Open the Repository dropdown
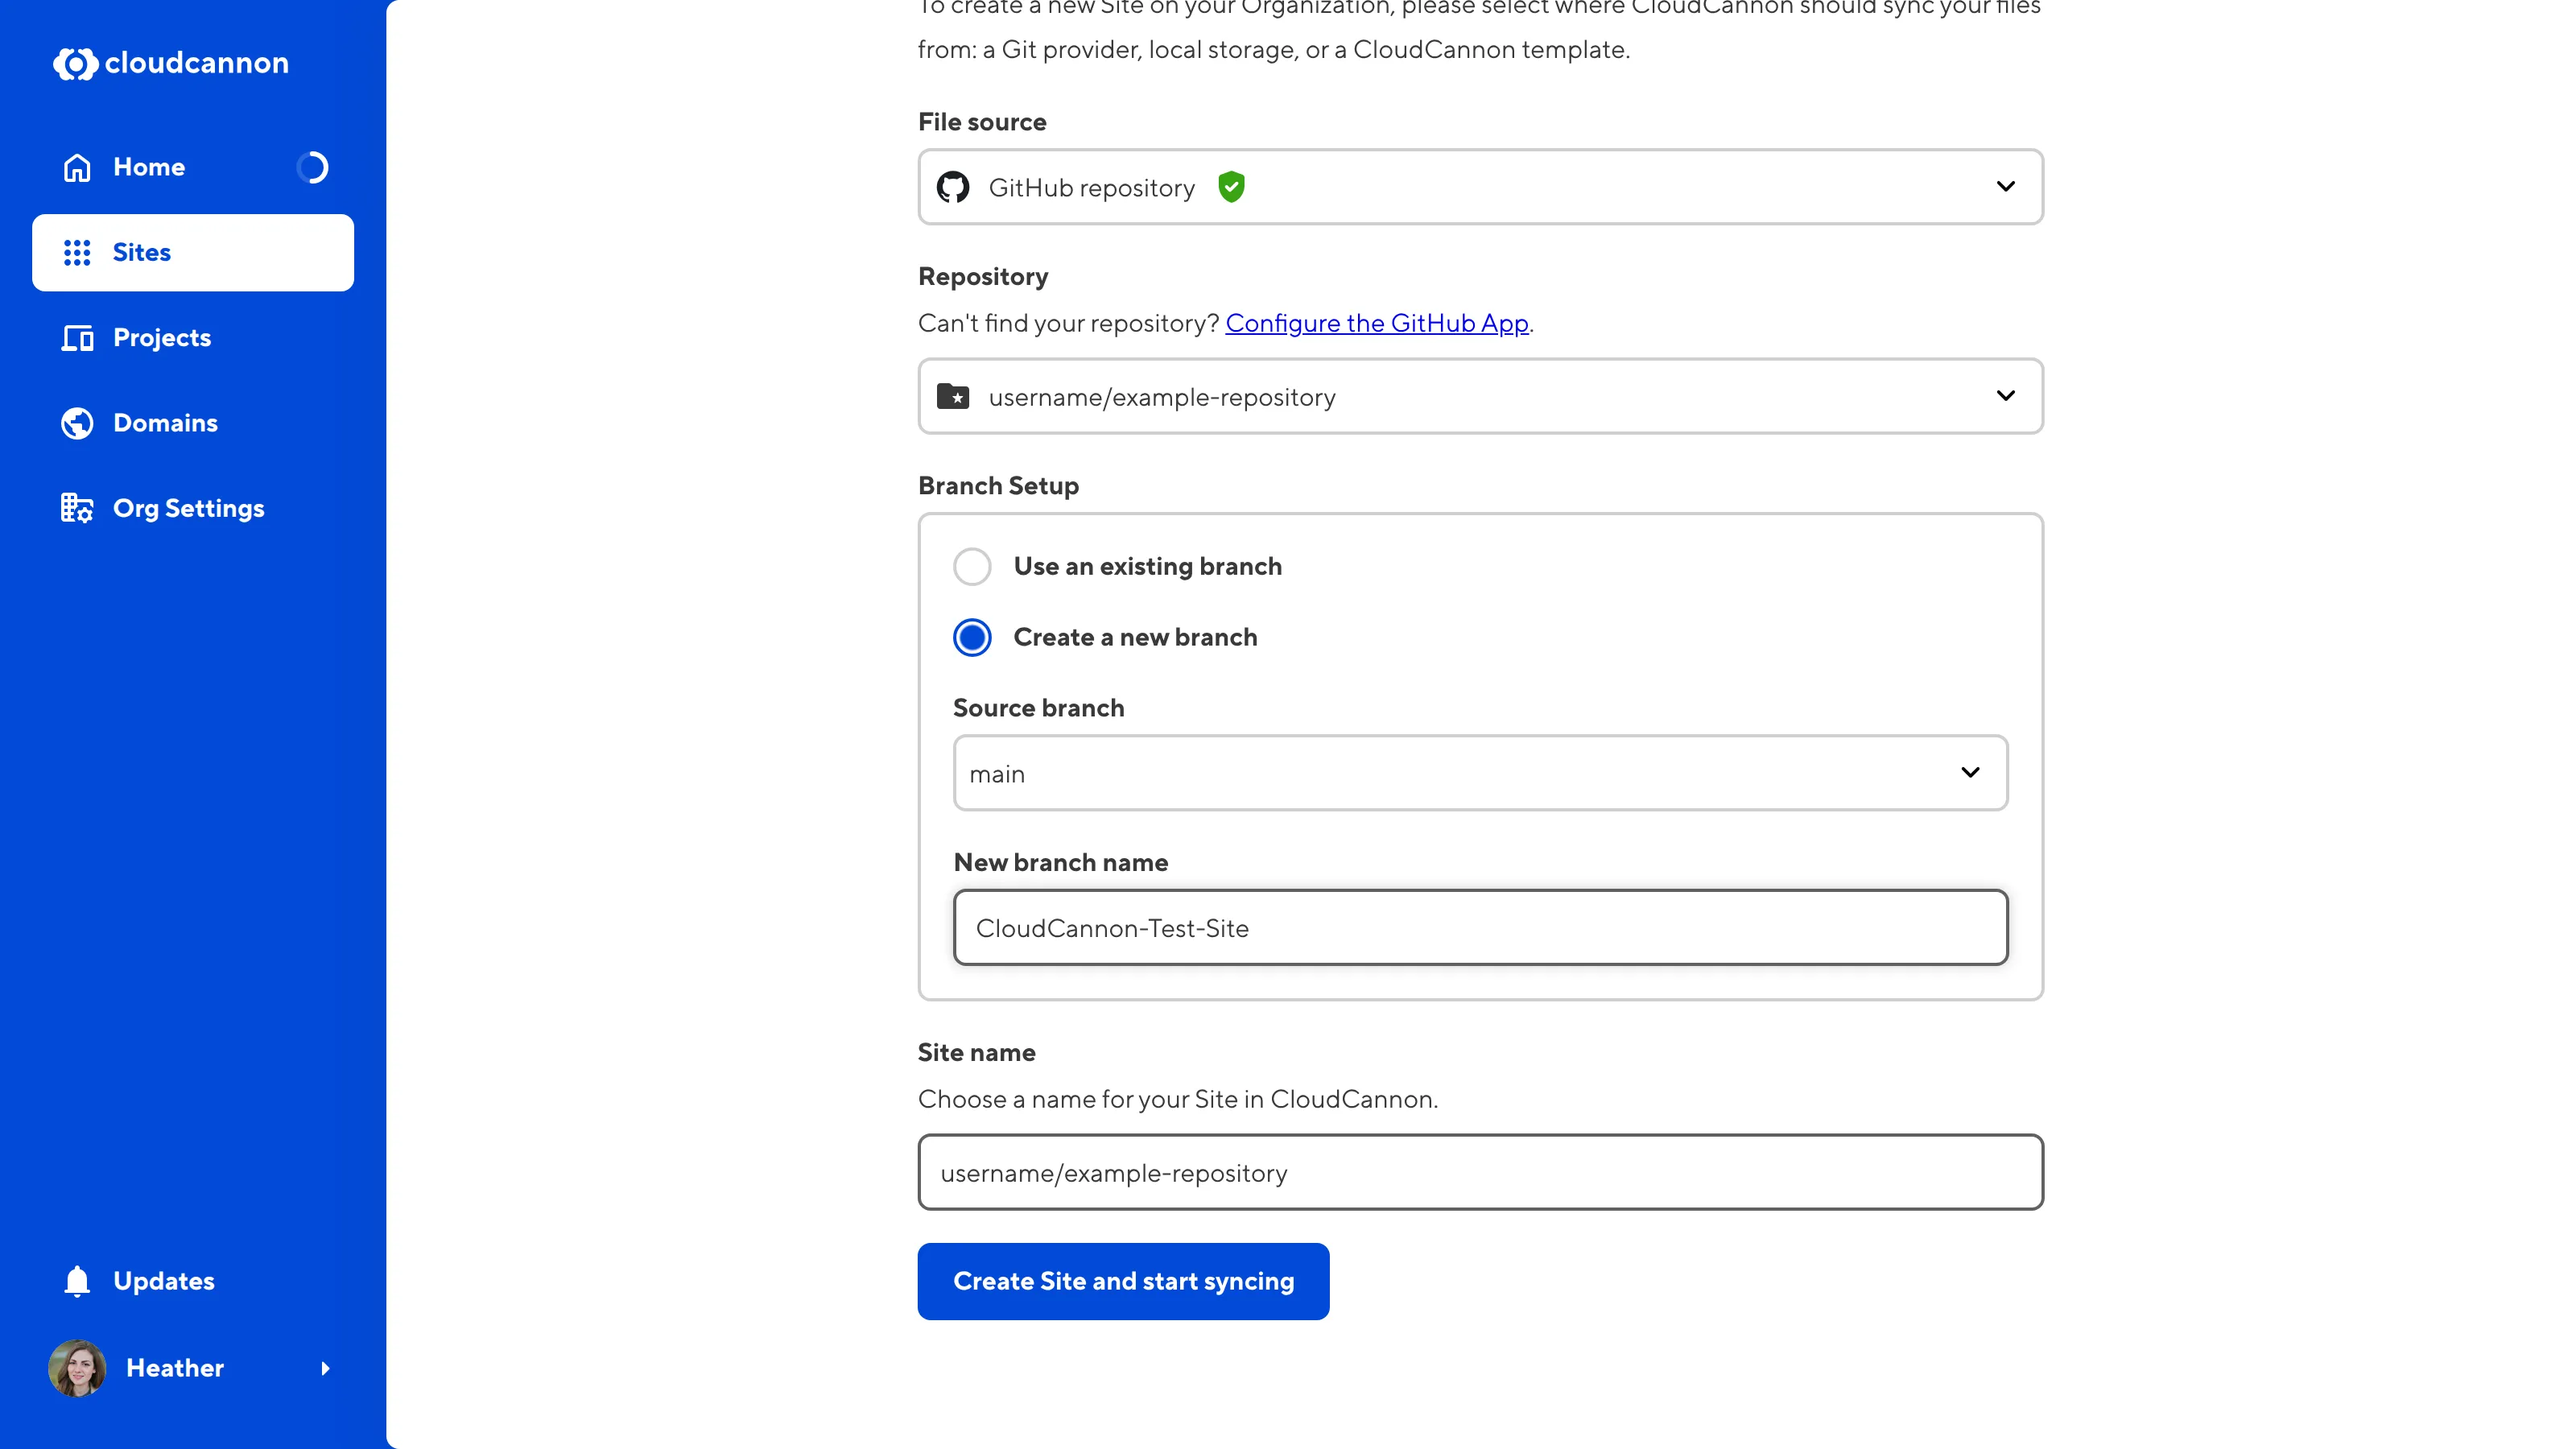2576x1449 pixels. 2006,396
